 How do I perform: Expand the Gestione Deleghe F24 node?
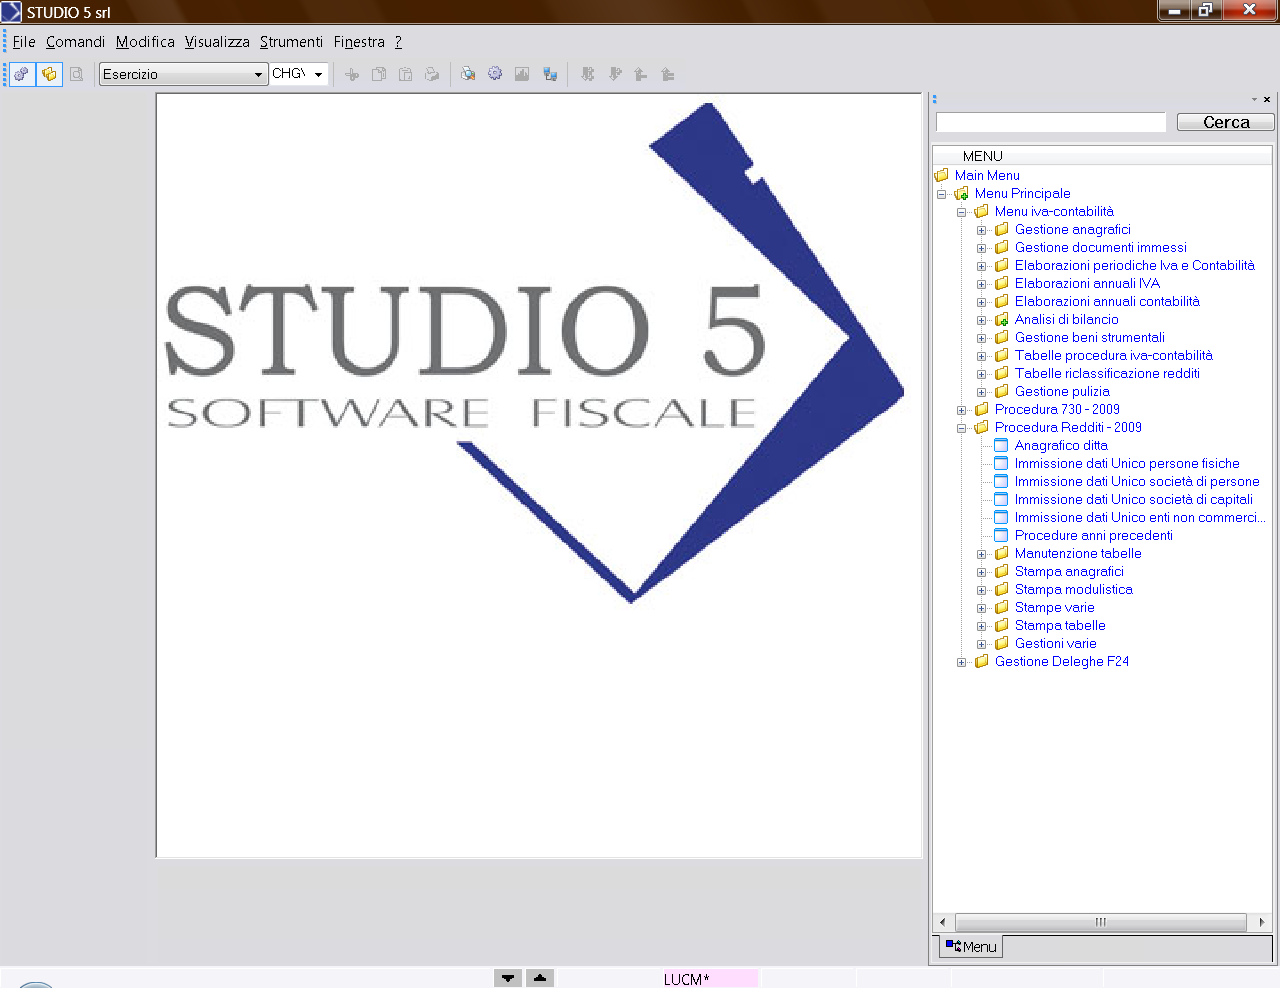point(961,662)
